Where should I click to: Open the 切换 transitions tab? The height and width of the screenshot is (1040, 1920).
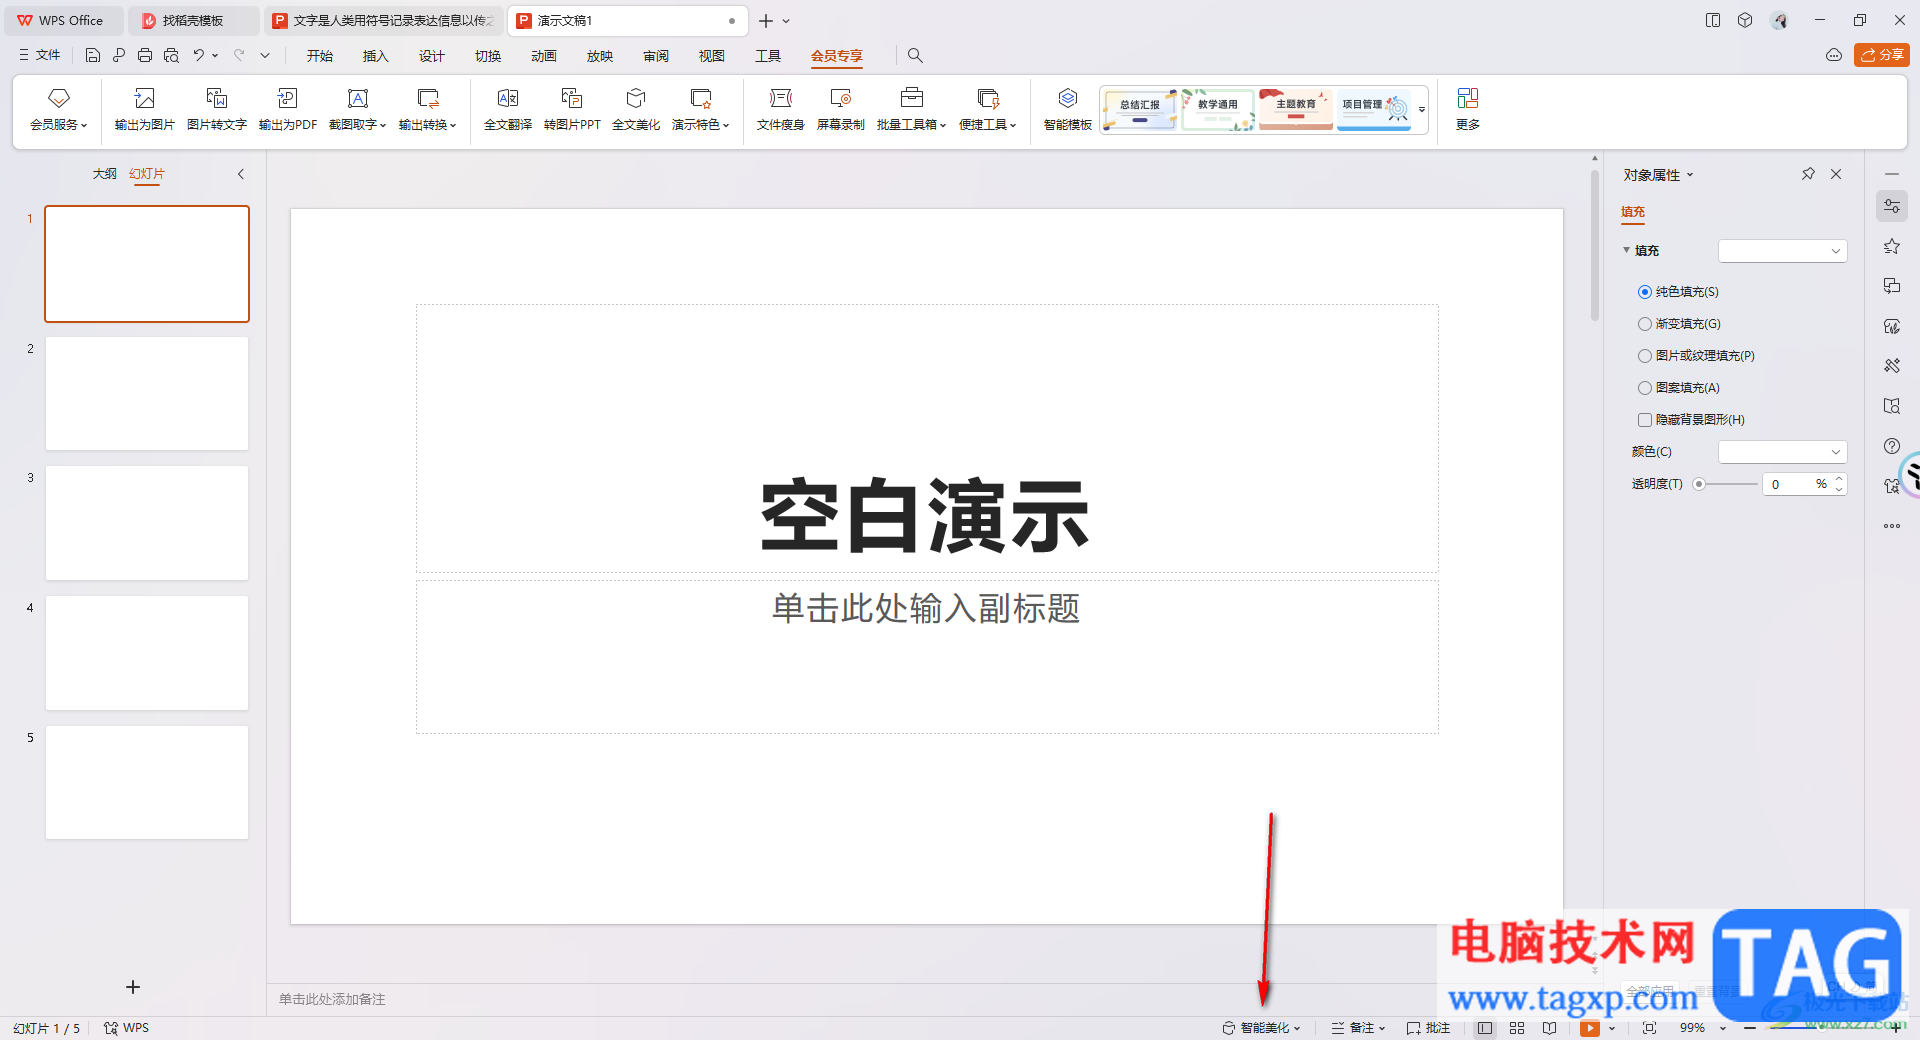tap(488, 56)
